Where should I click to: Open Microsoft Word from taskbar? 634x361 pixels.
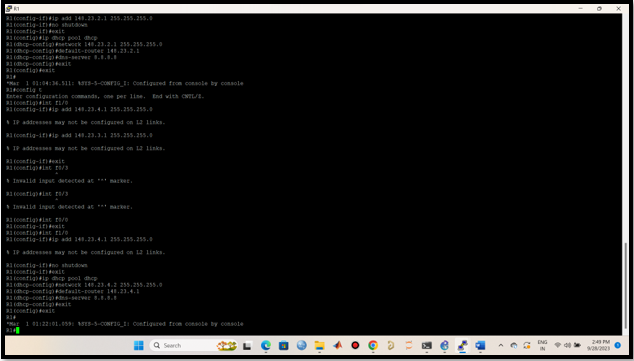click(x=480, y=346)
